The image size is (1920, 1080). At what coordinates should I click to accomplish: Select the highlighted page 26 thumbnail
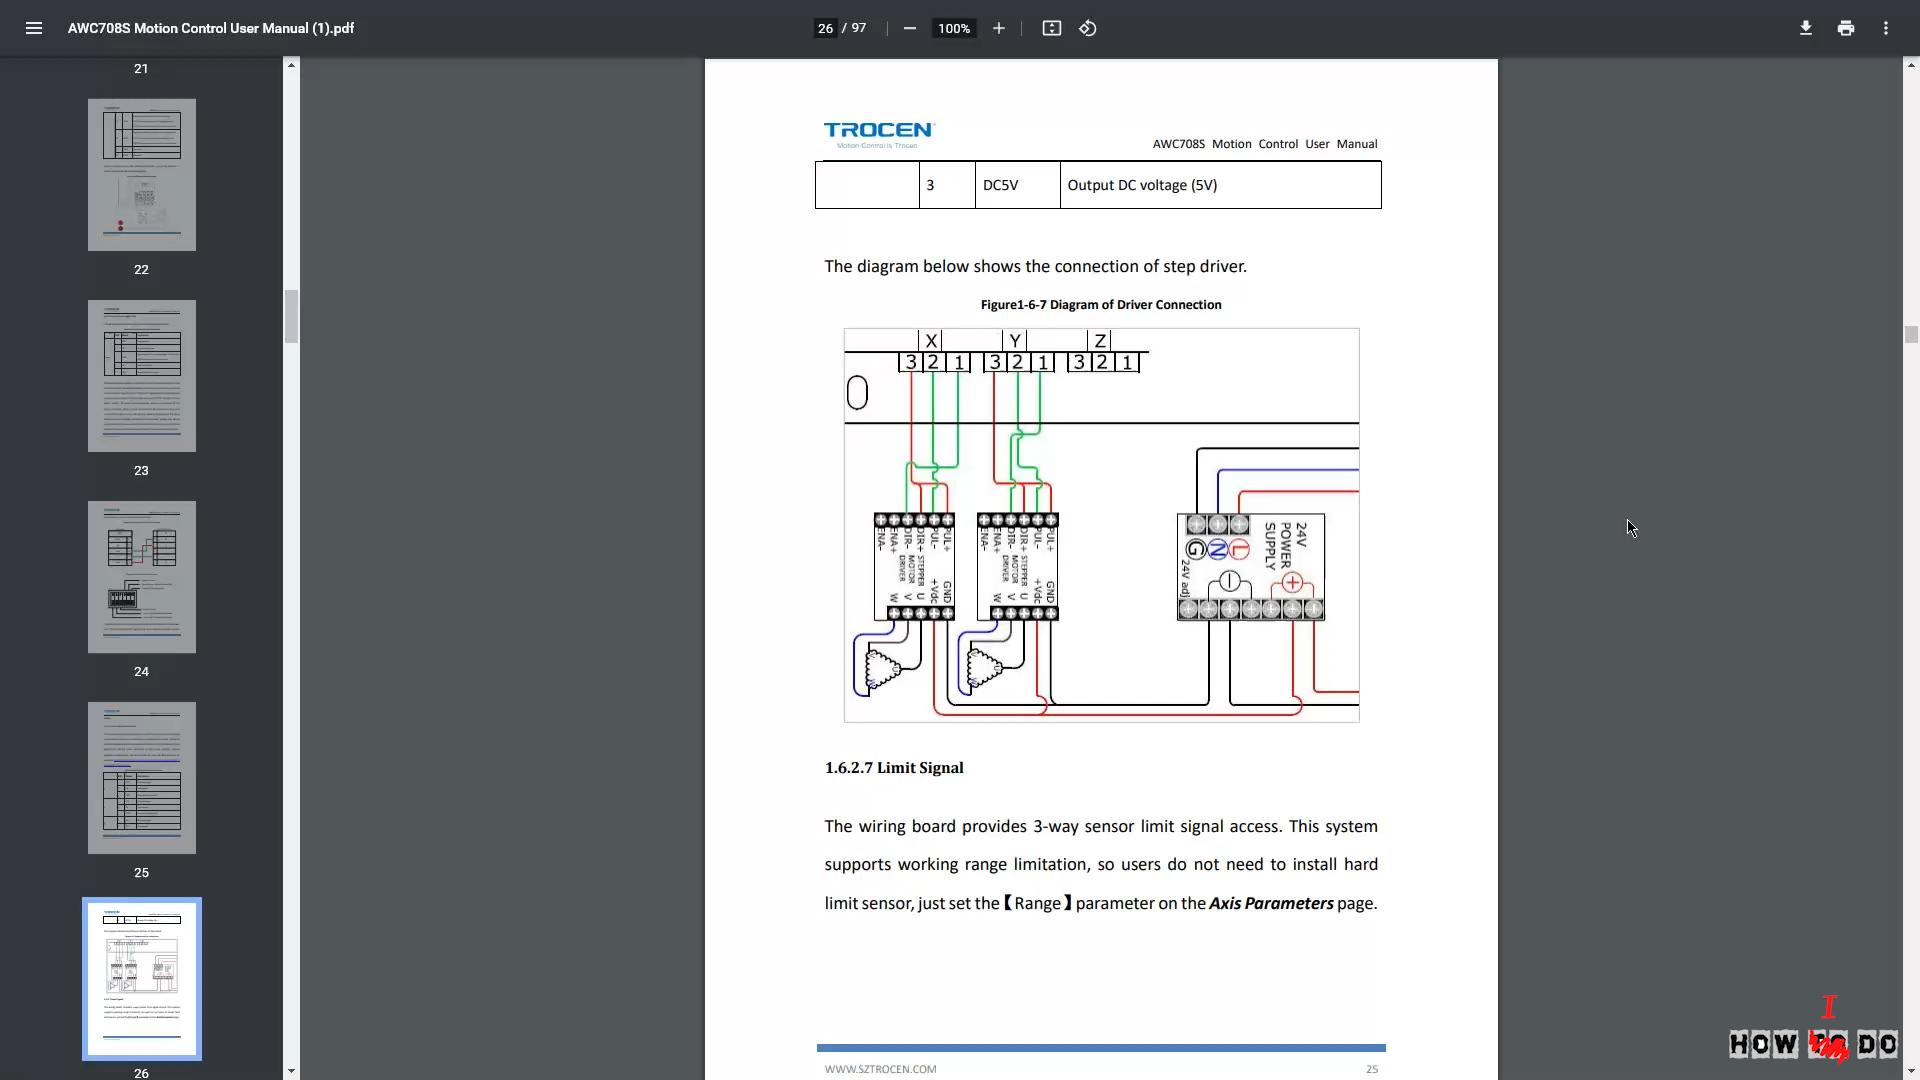(x=141, y=978)
